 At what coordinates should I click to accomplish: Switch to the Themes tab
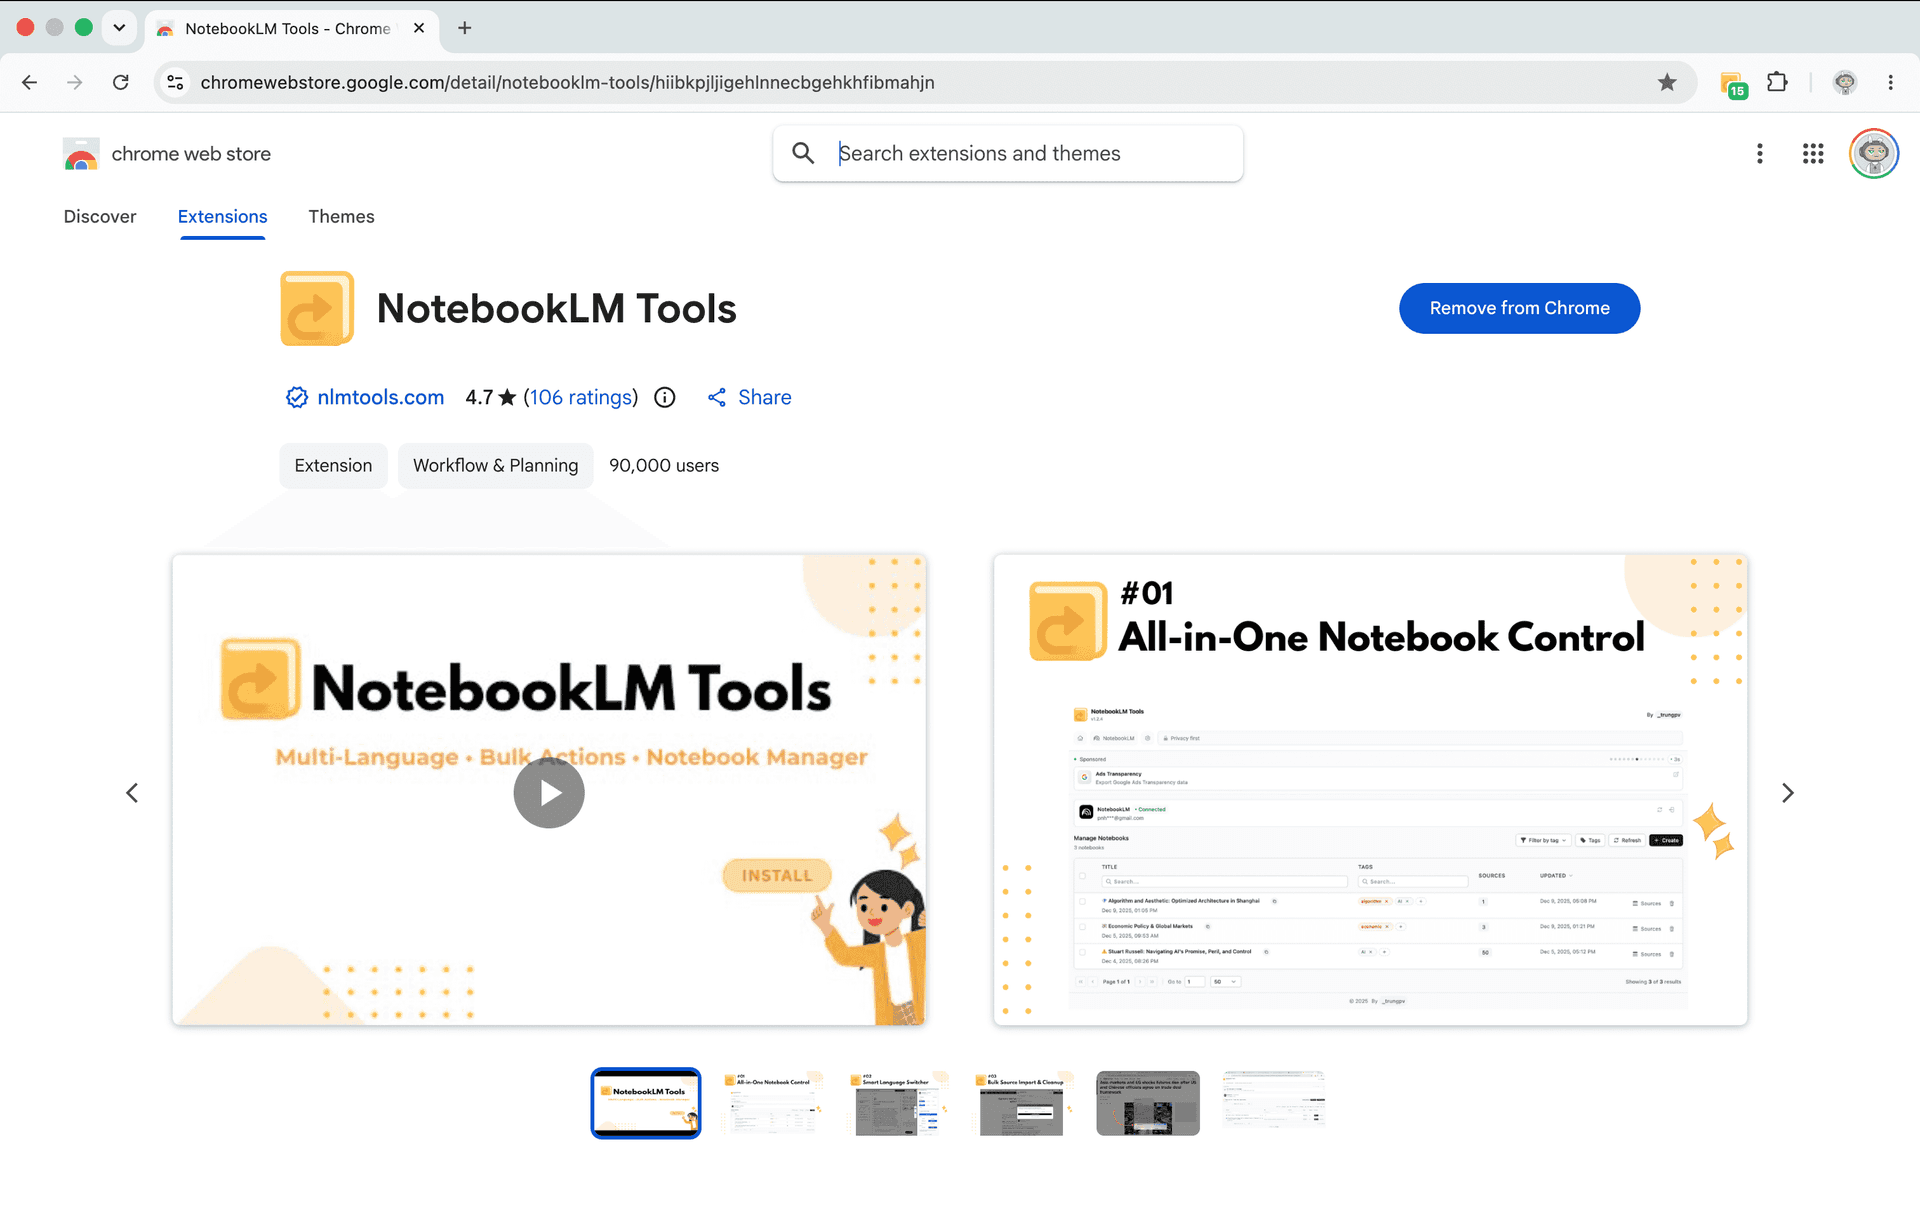[341, 216]
